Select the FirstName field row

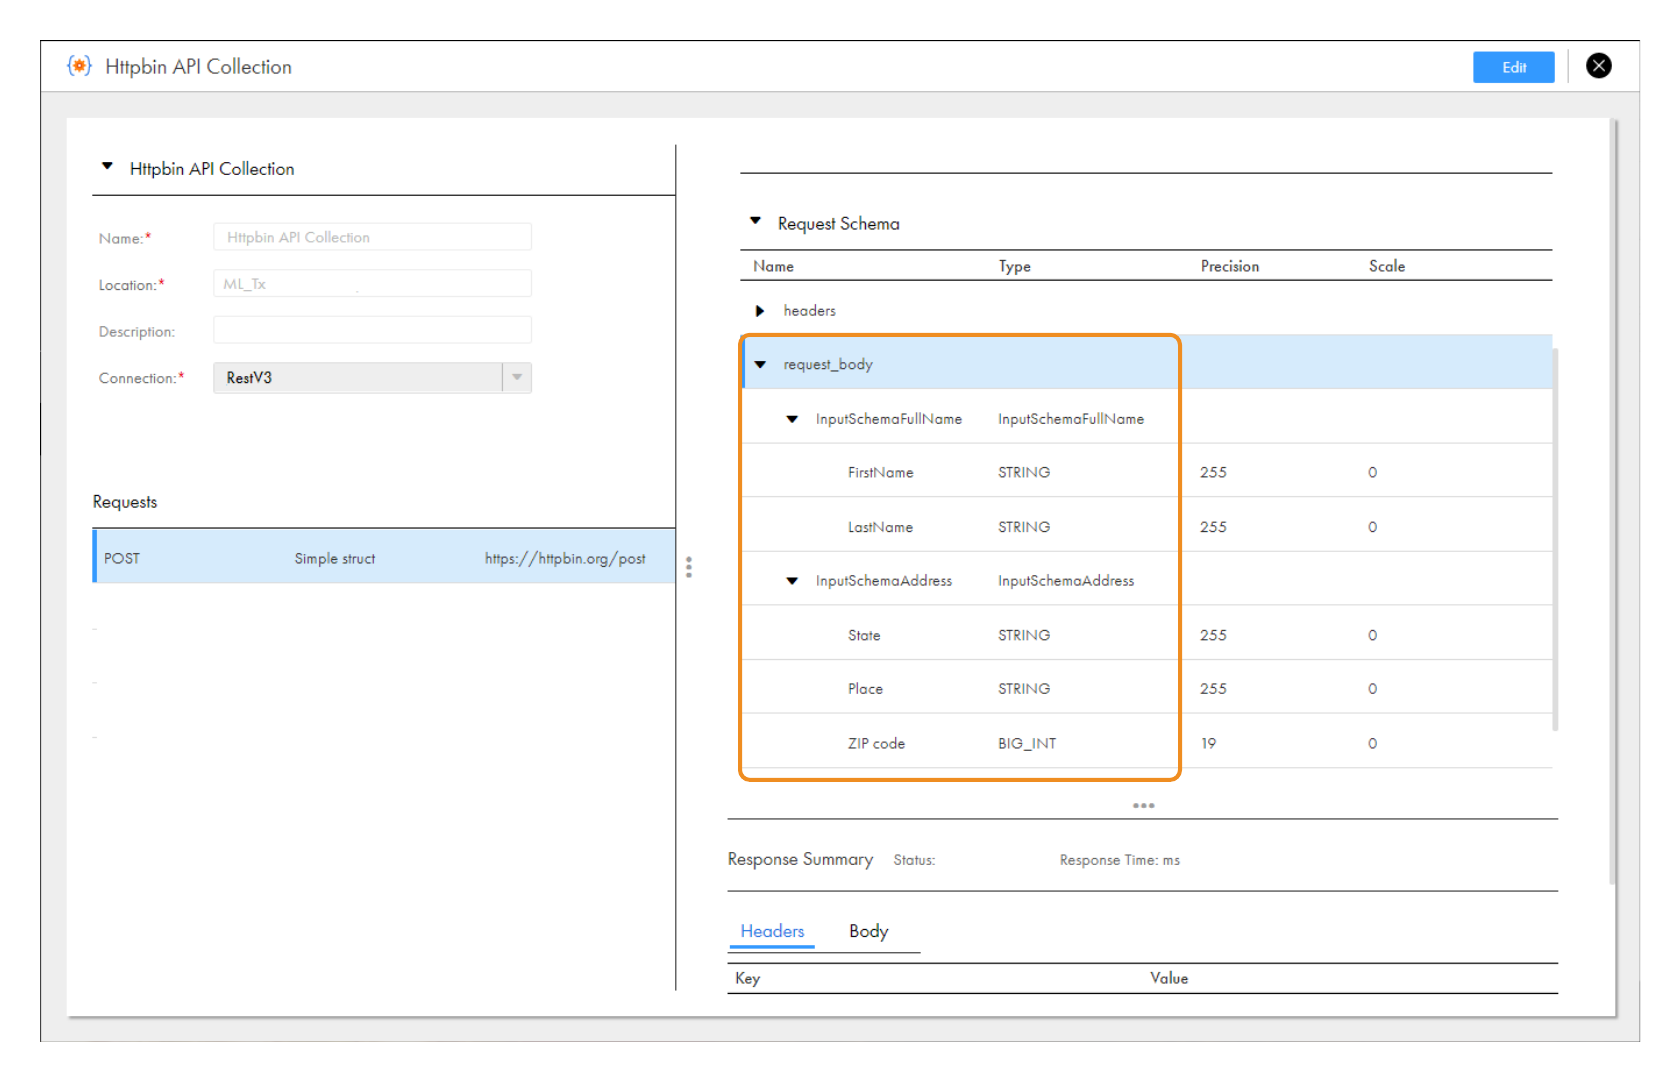(x=1147, y=471)
